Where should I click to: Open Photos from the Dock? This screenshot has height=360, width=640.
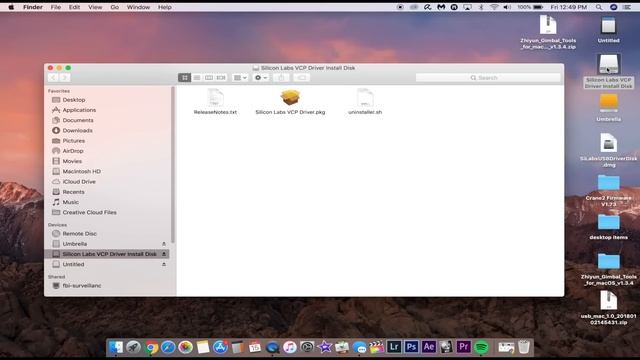[x=185, y=347]
